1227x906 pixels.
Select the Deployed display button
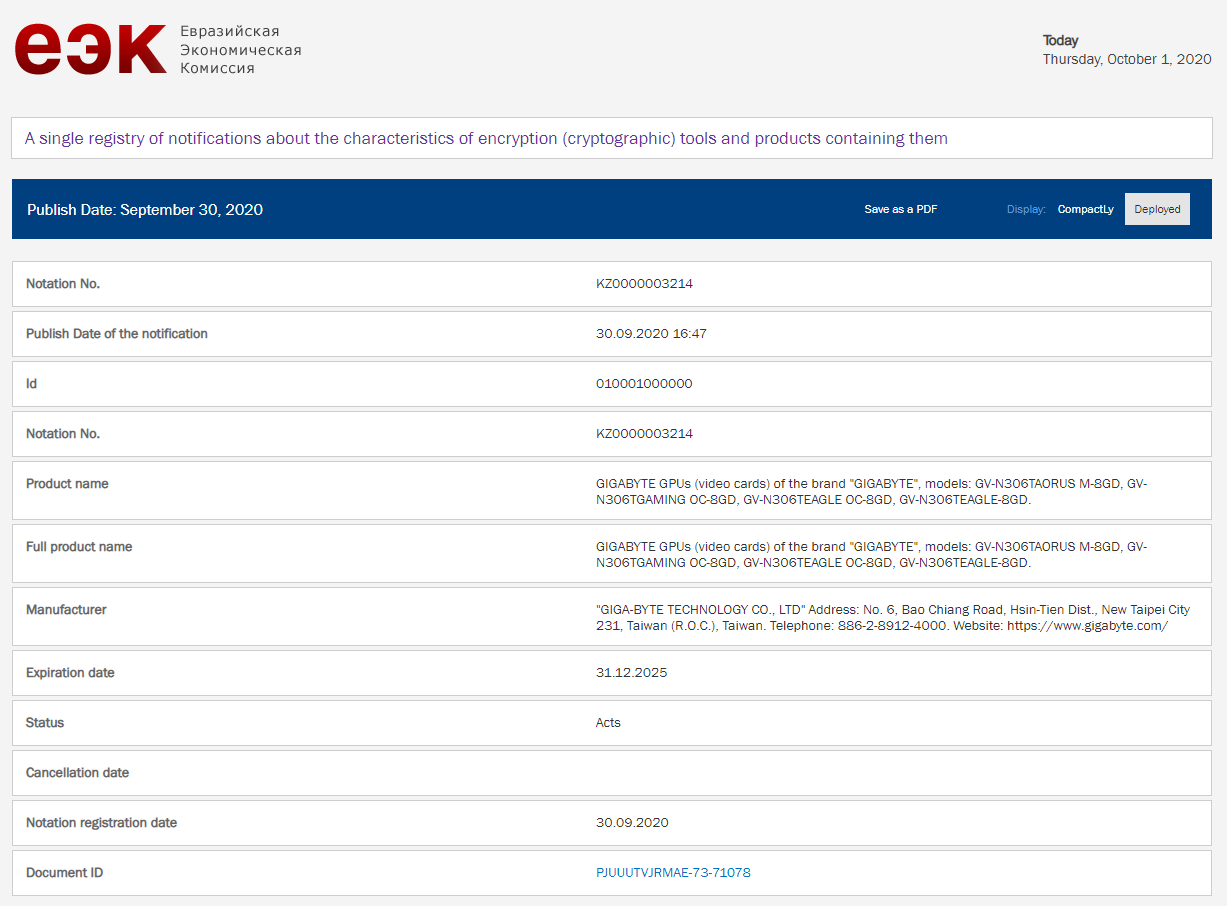point(1157,209)
